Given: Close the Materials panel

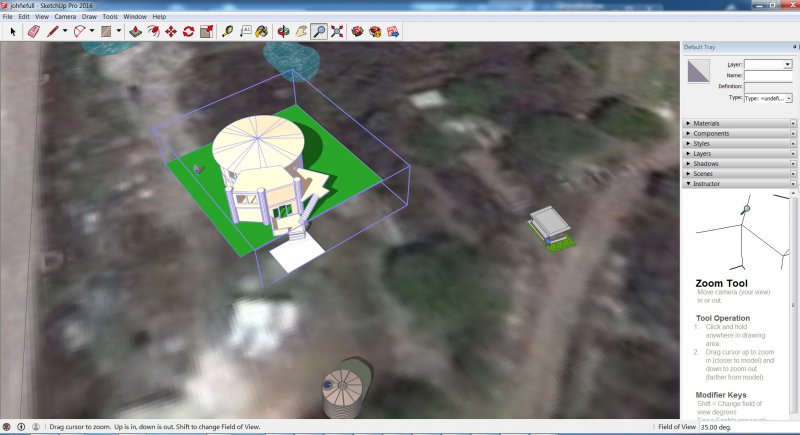Looking at the screenshot, I should tap(793, 123).
